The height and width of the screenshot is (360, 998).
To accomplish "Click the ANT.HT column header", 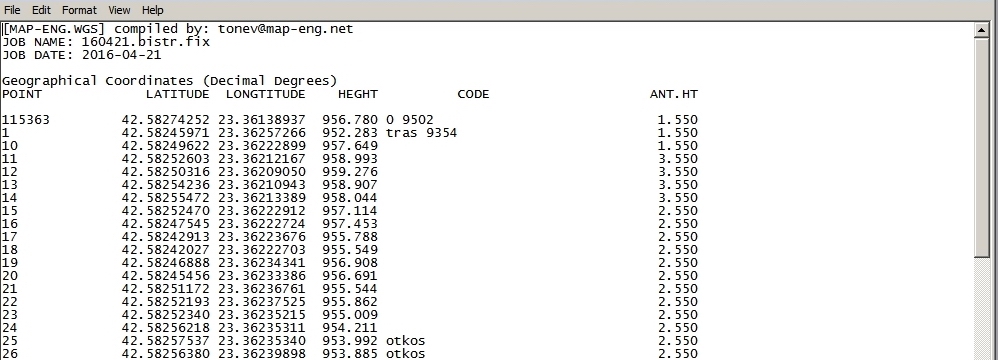I will pyautogui.click(x=674, y=94).
